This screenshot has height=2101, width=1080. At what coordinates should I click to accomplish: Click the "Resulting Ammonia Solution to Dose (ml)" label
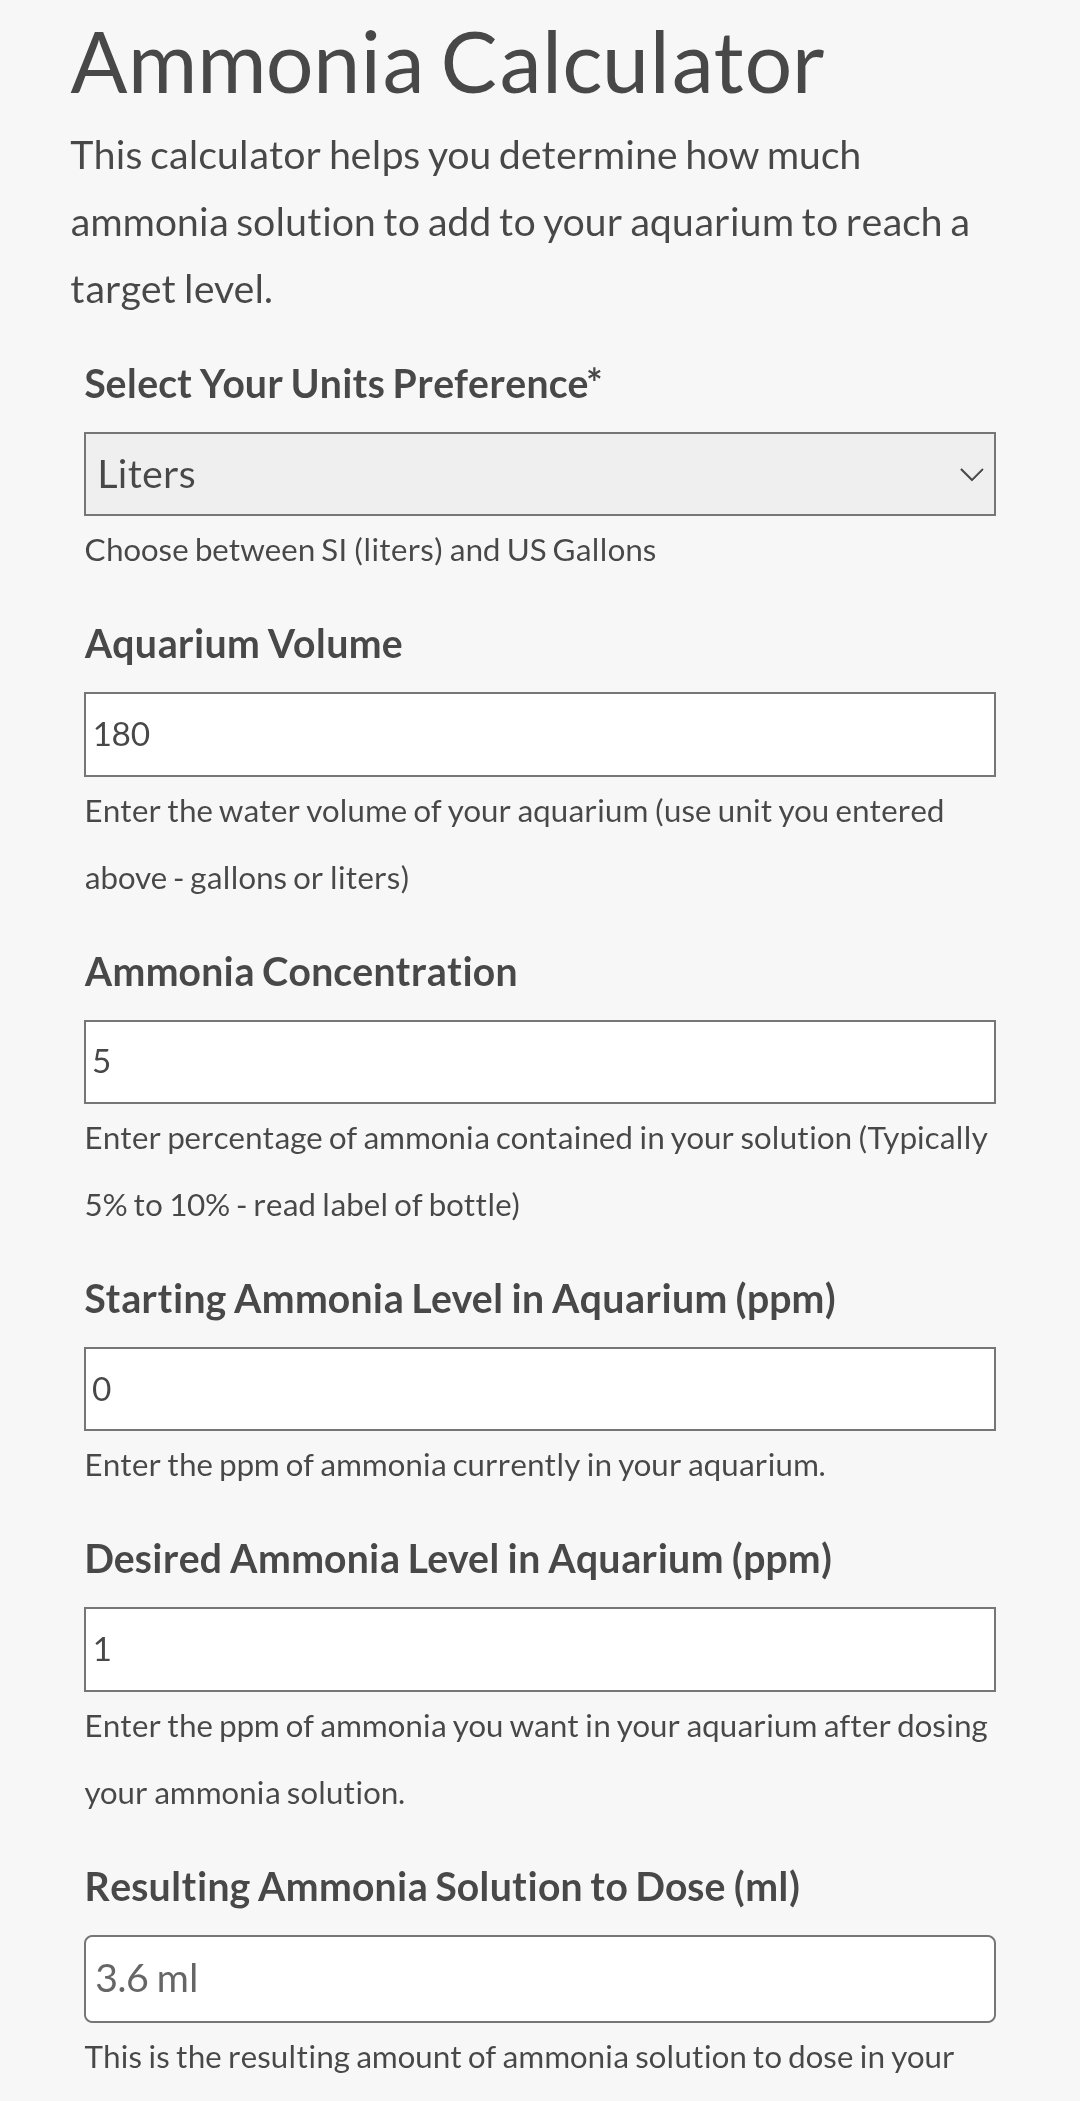[x=442, y=1887]
